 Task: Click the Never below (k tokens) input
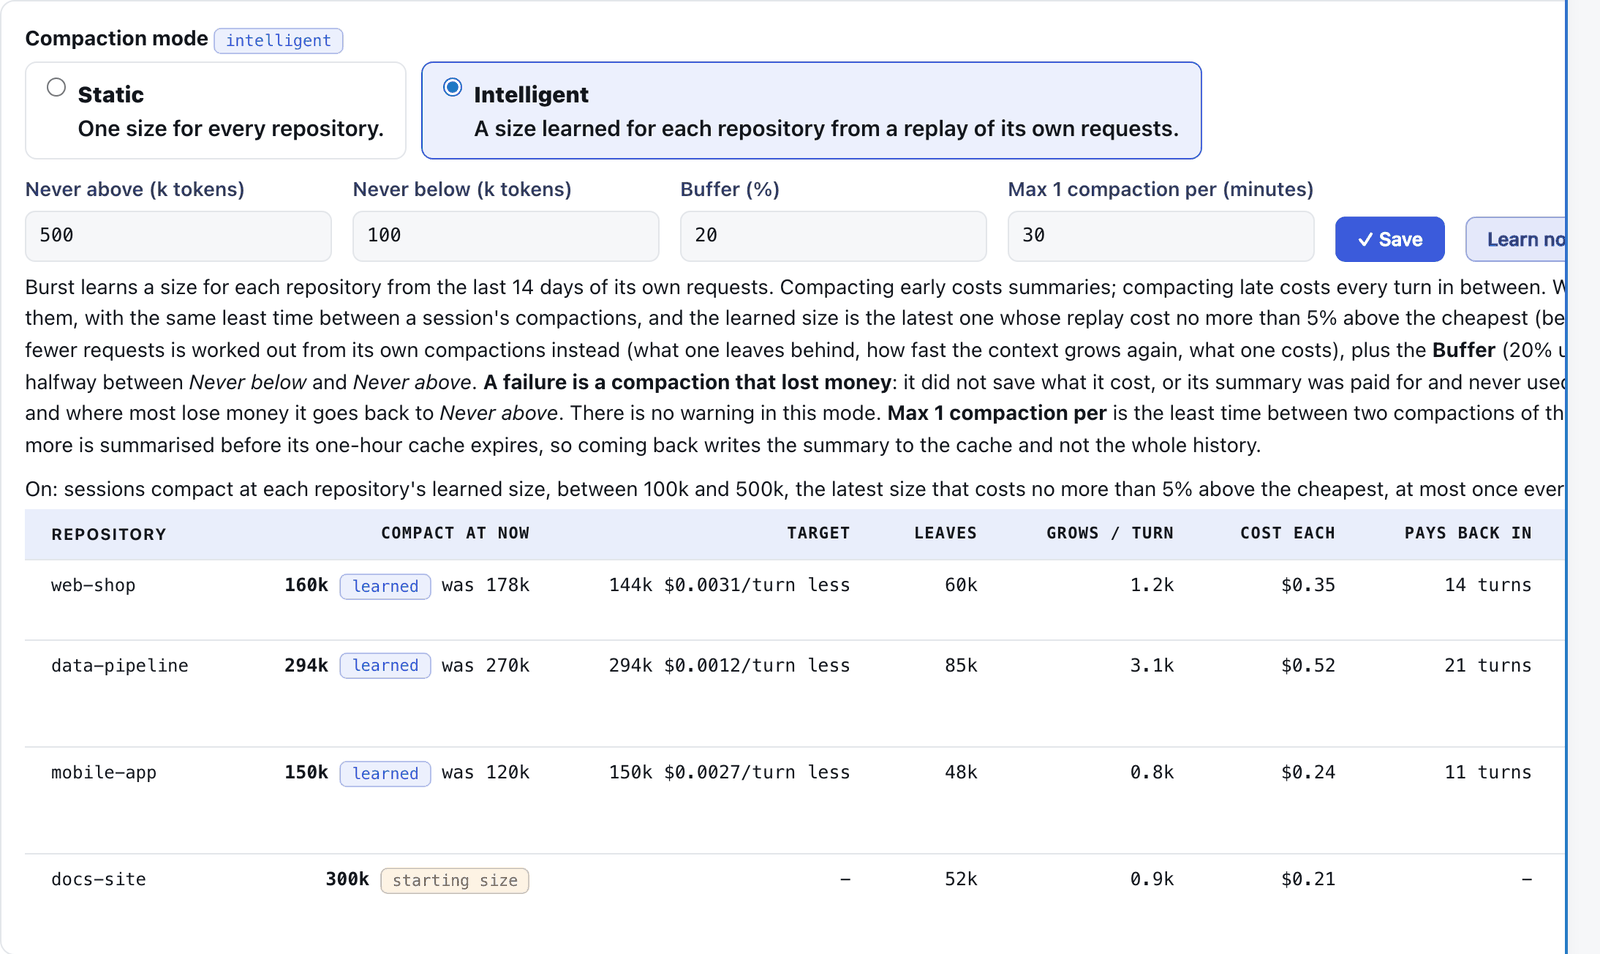point(506,236)
